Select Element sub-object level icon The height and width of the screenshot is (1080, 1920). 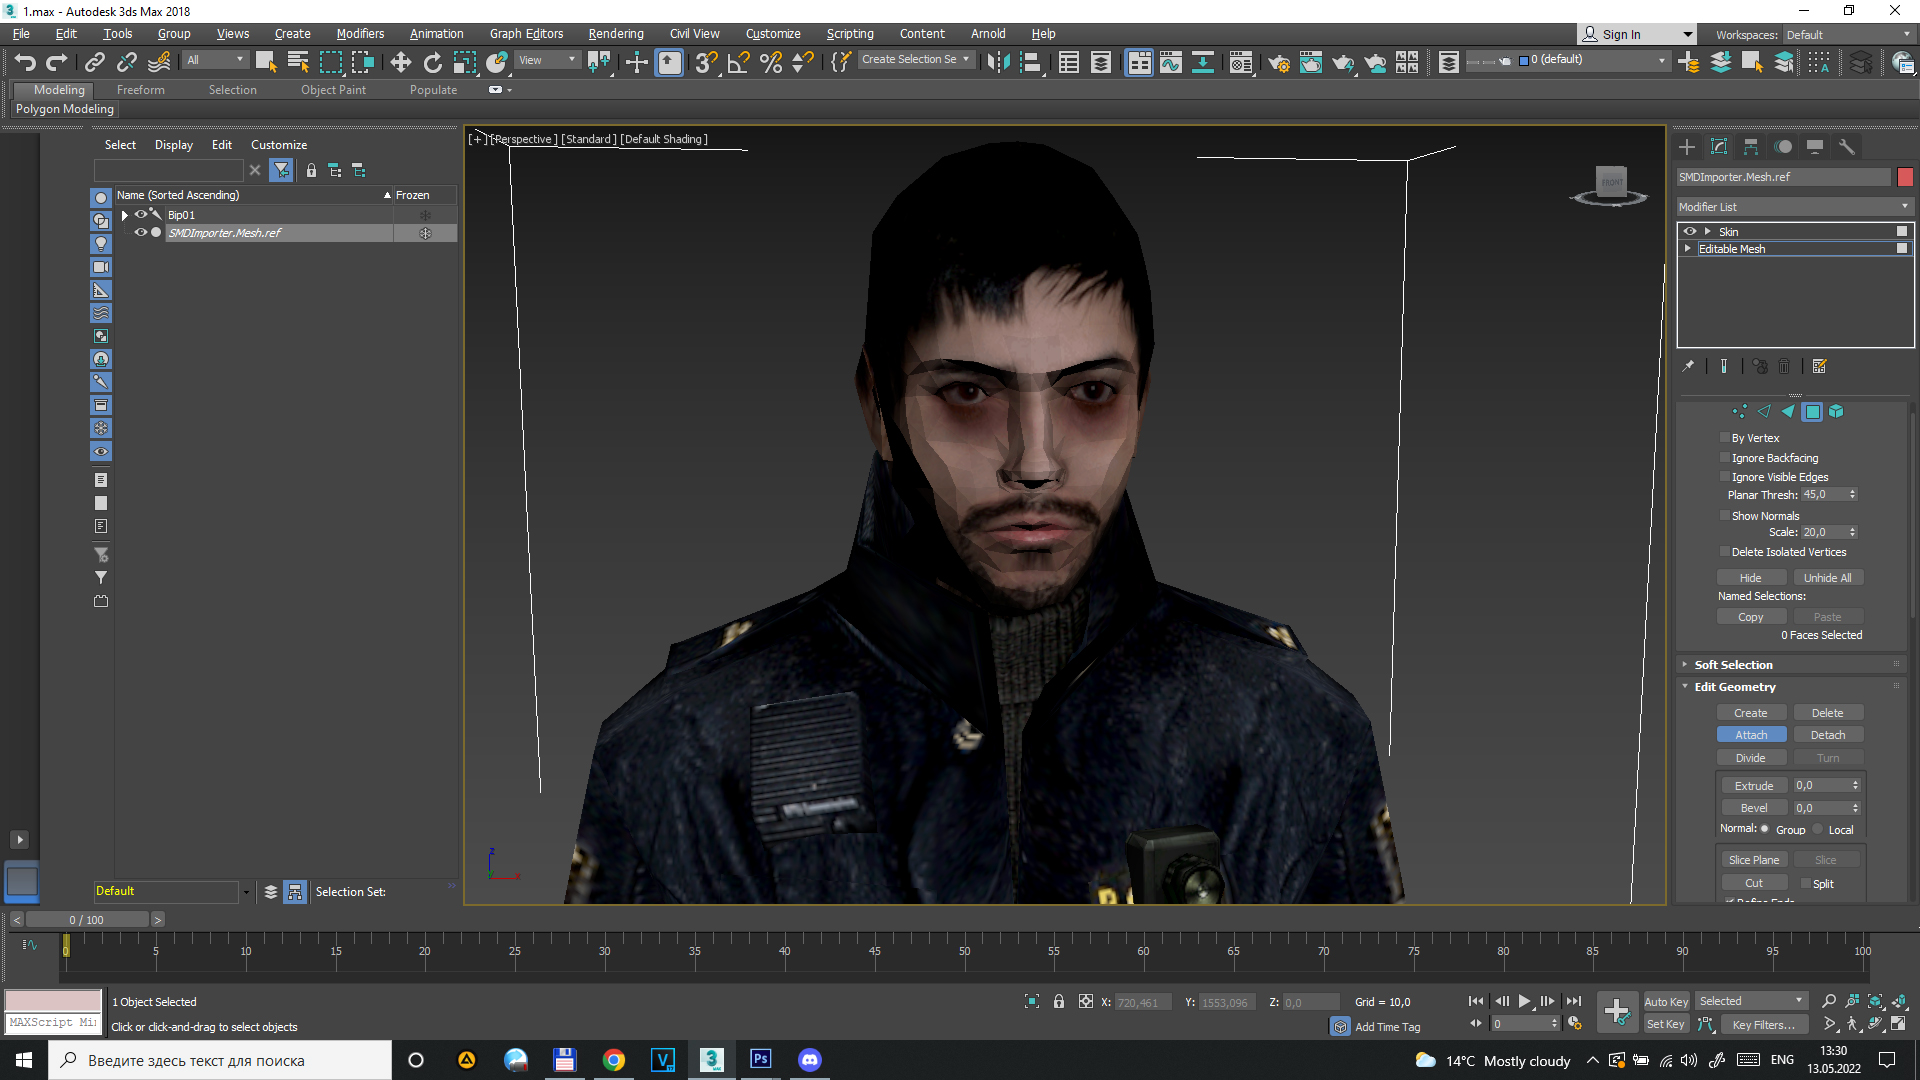click(1836, 411)
